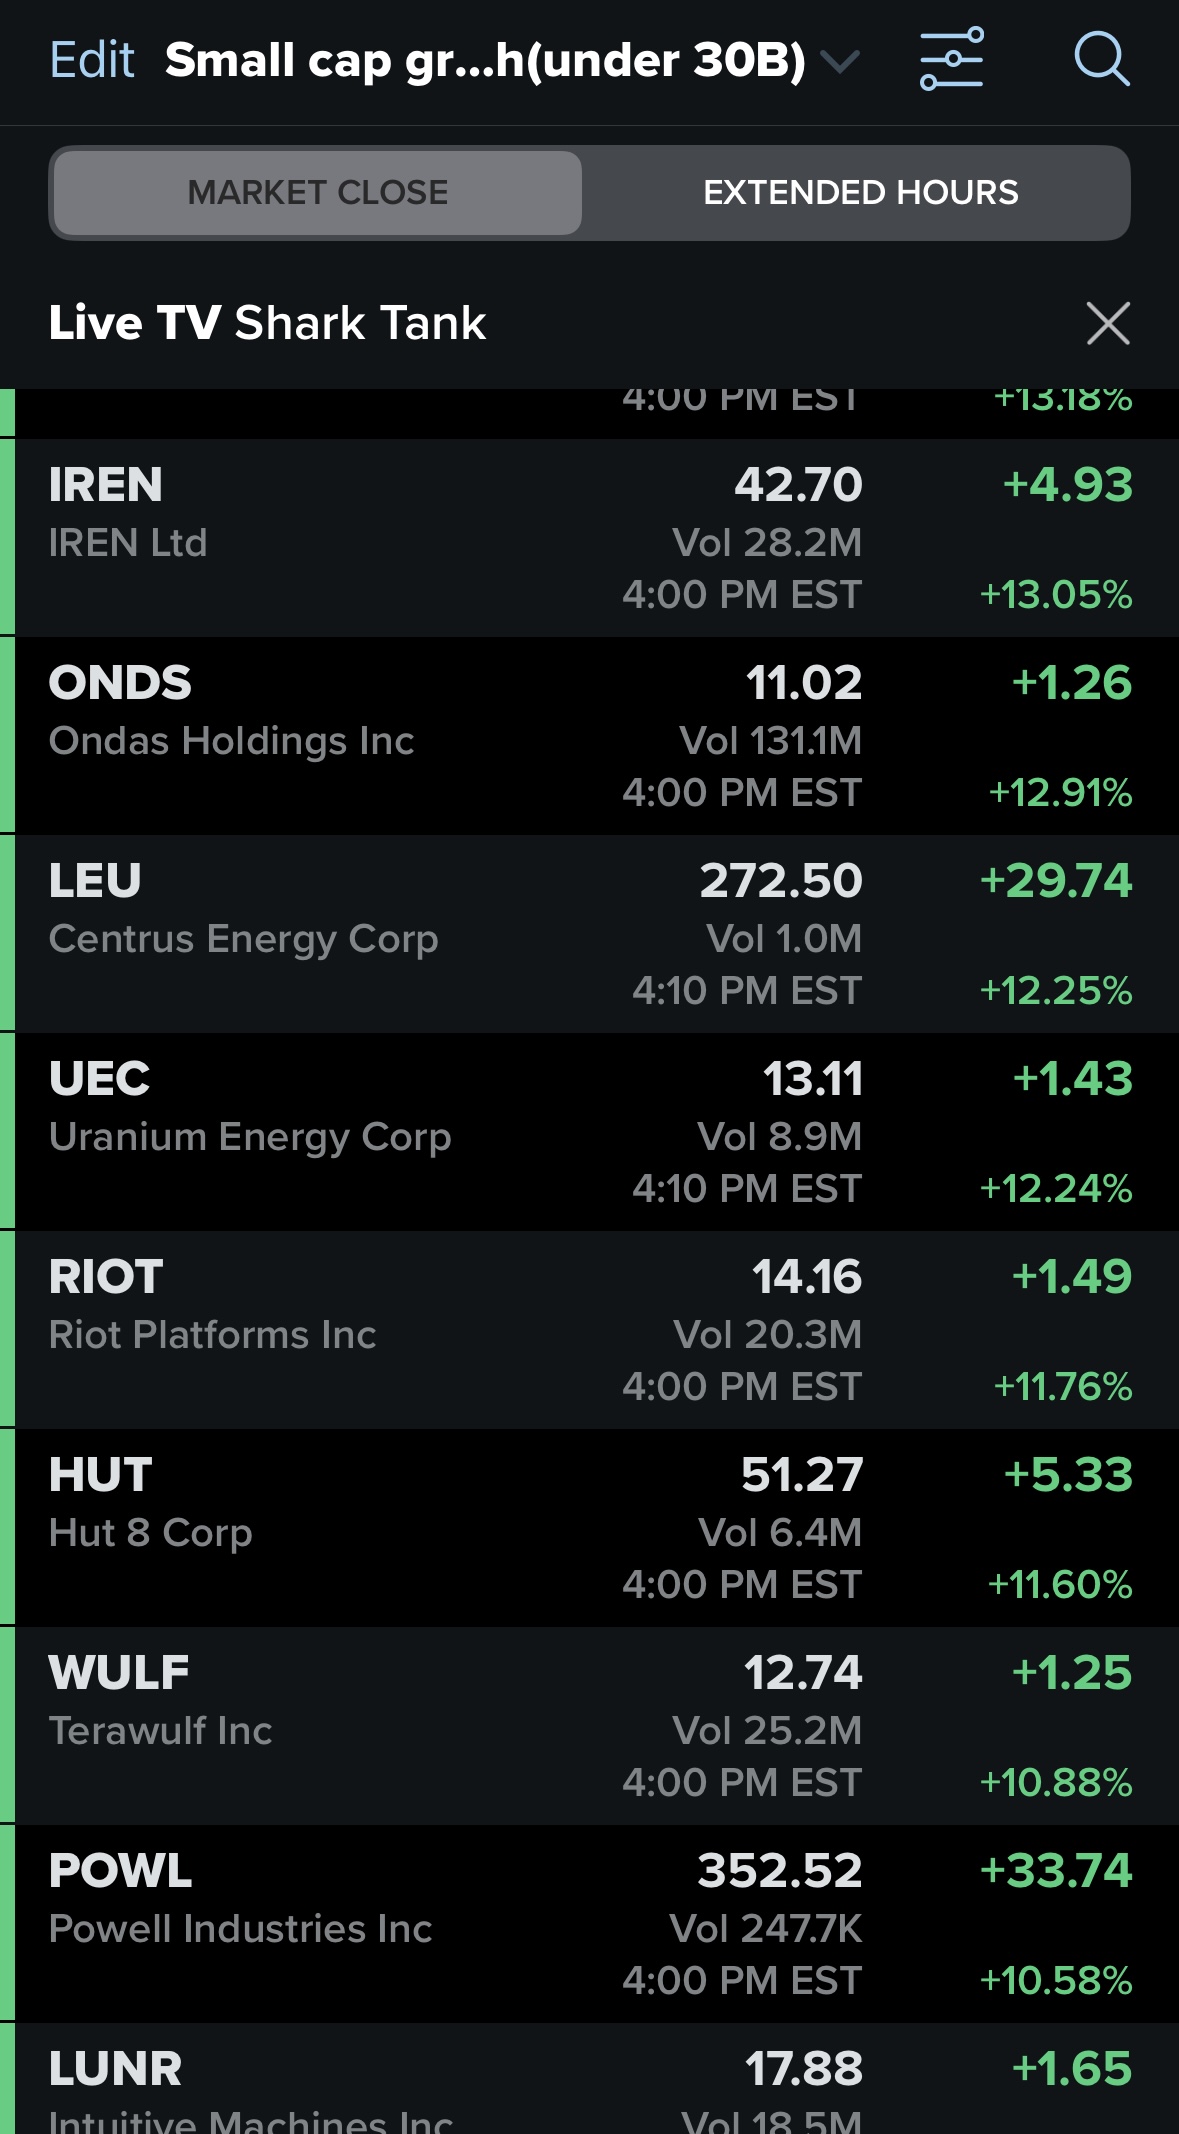Image resolution: width=1179 pixels, height=2134 pixels.
Task: Open Live TV Shark Tank stream
Action: (268, 323)
